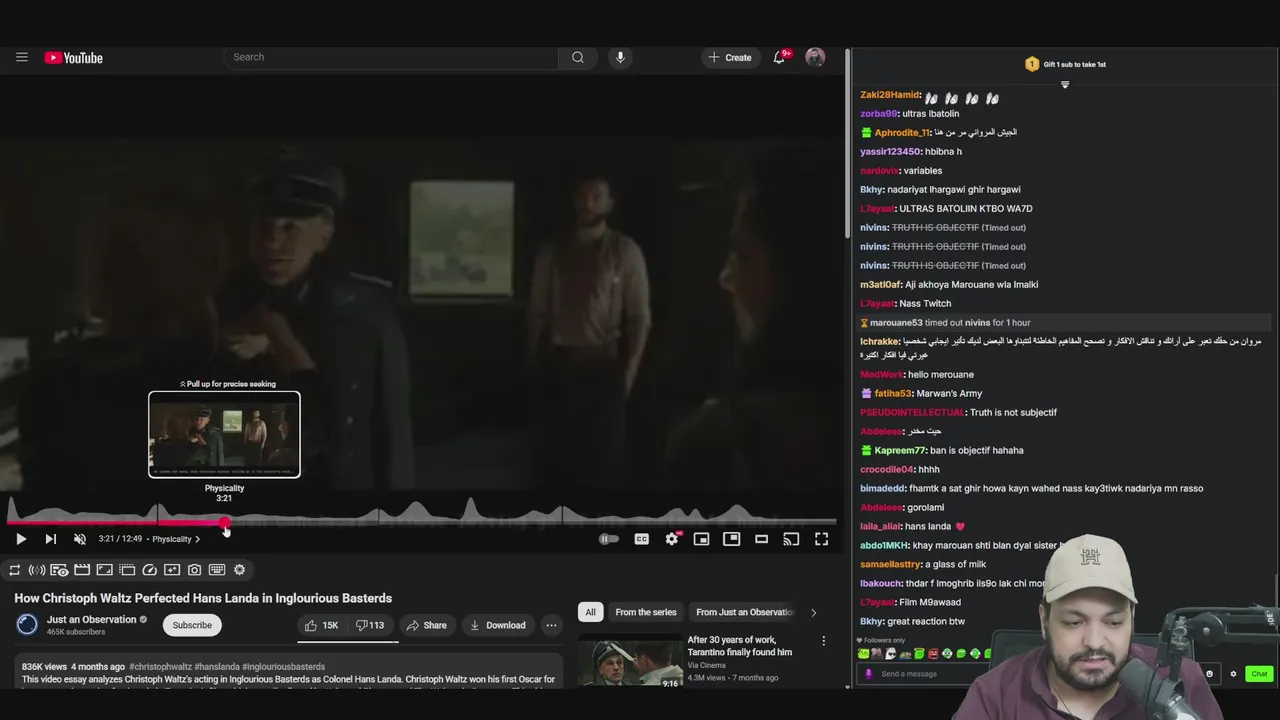Open the Create button menu

(x=730, y=57)
